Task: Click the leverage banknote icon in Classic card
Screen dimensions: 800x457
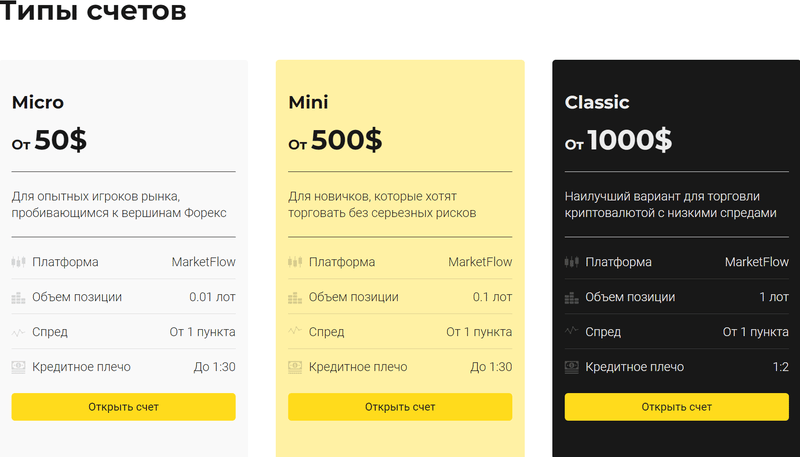Action: pyautogui.click(x=571, y=367)
